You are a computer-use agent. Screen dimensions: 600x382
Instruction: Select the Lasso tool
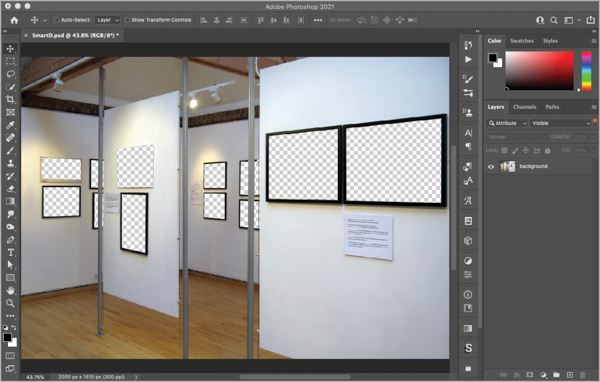[10, 74]
